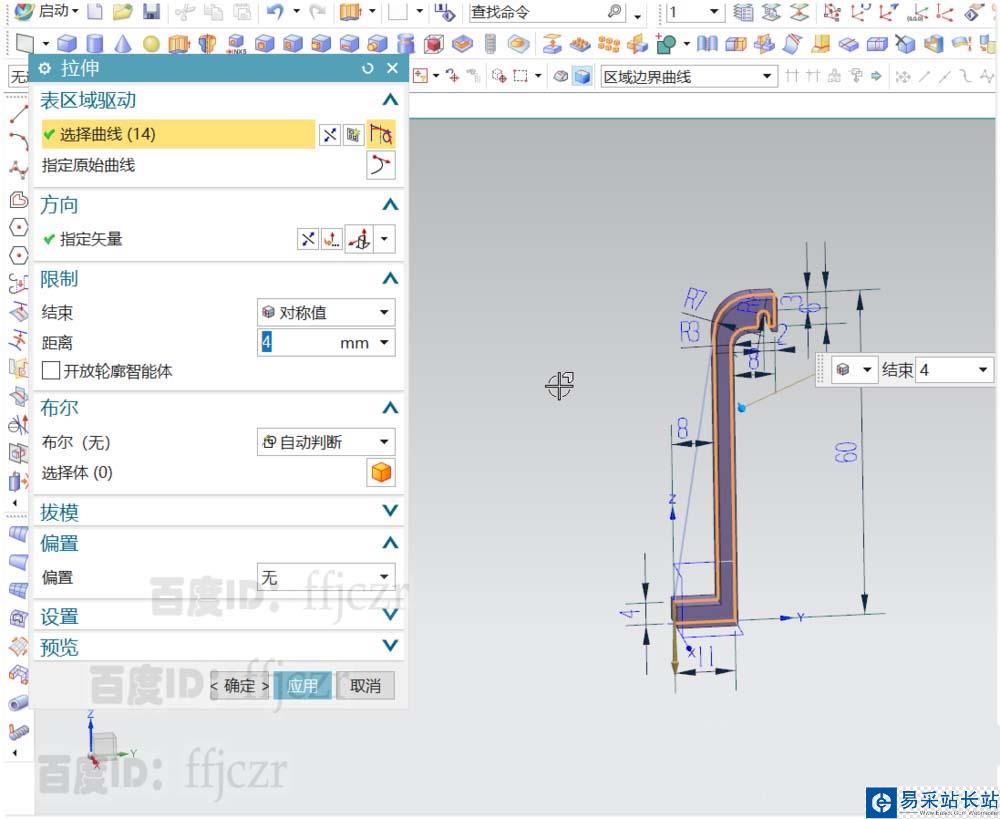1000x819 pixels.
Task: Select the cone primitive icon
Action: [122, 44]
